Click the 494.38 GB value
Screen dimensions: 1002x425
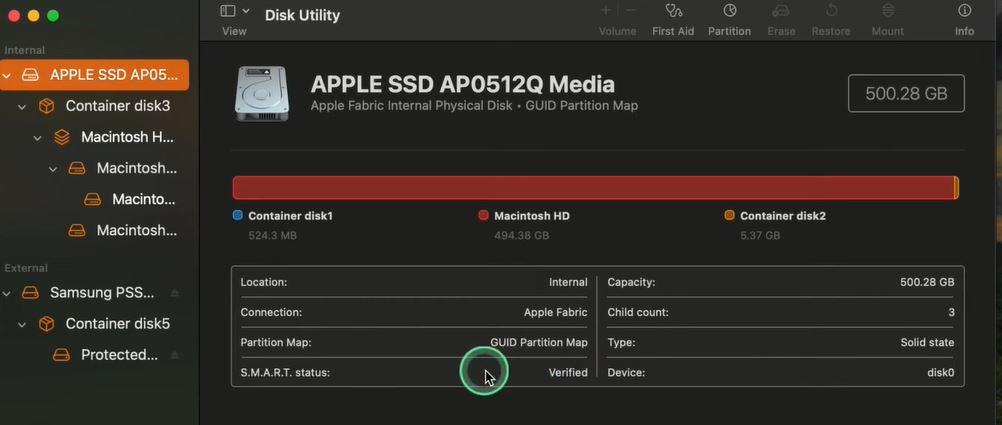(x=521, y=236)
